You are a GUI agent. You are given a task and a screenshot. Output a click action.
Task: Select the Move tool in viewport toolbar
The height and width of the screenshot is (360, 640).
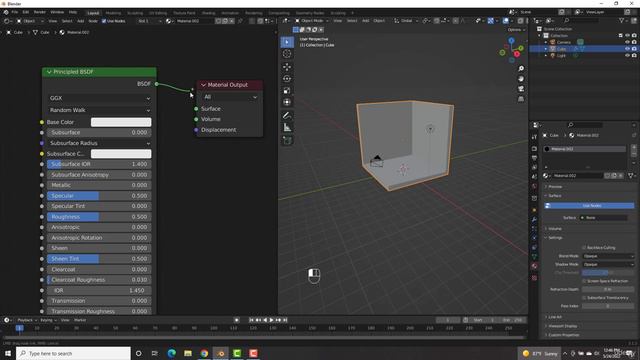pyautogui.click(x=287, y=67)
